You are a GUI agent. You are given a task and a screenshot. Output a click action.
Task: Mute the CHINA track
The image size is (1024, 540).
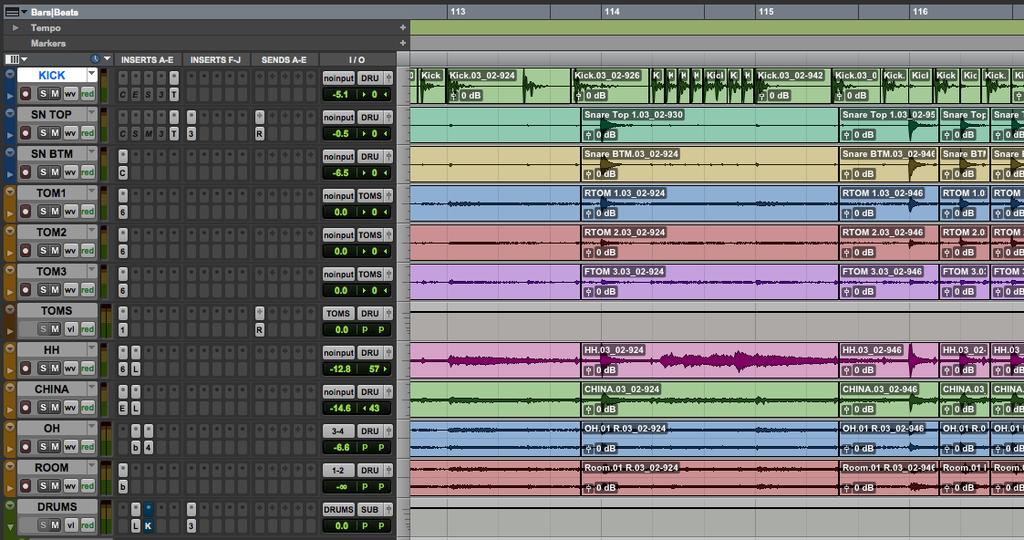(55, 407)
